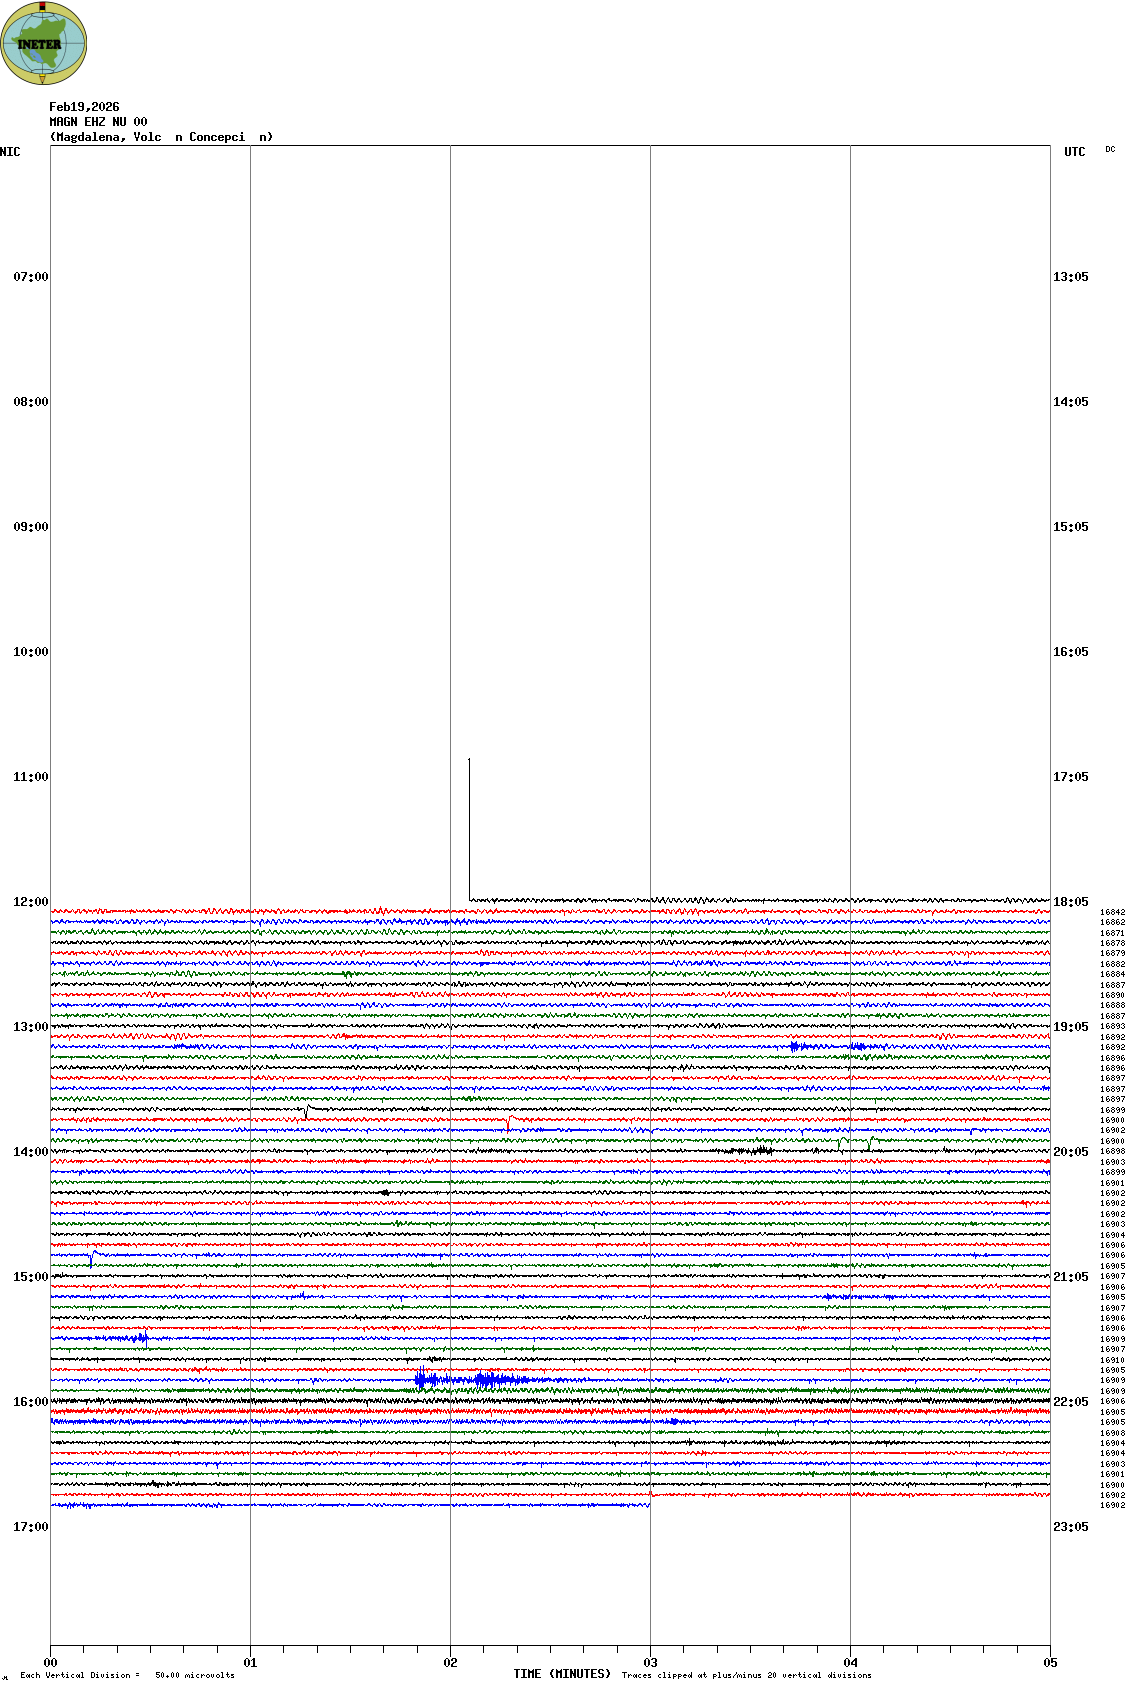The image size is (1130, 1689).
Task: Select the MAGN EHZ NU 00 station text
Action: pos(98,122)
